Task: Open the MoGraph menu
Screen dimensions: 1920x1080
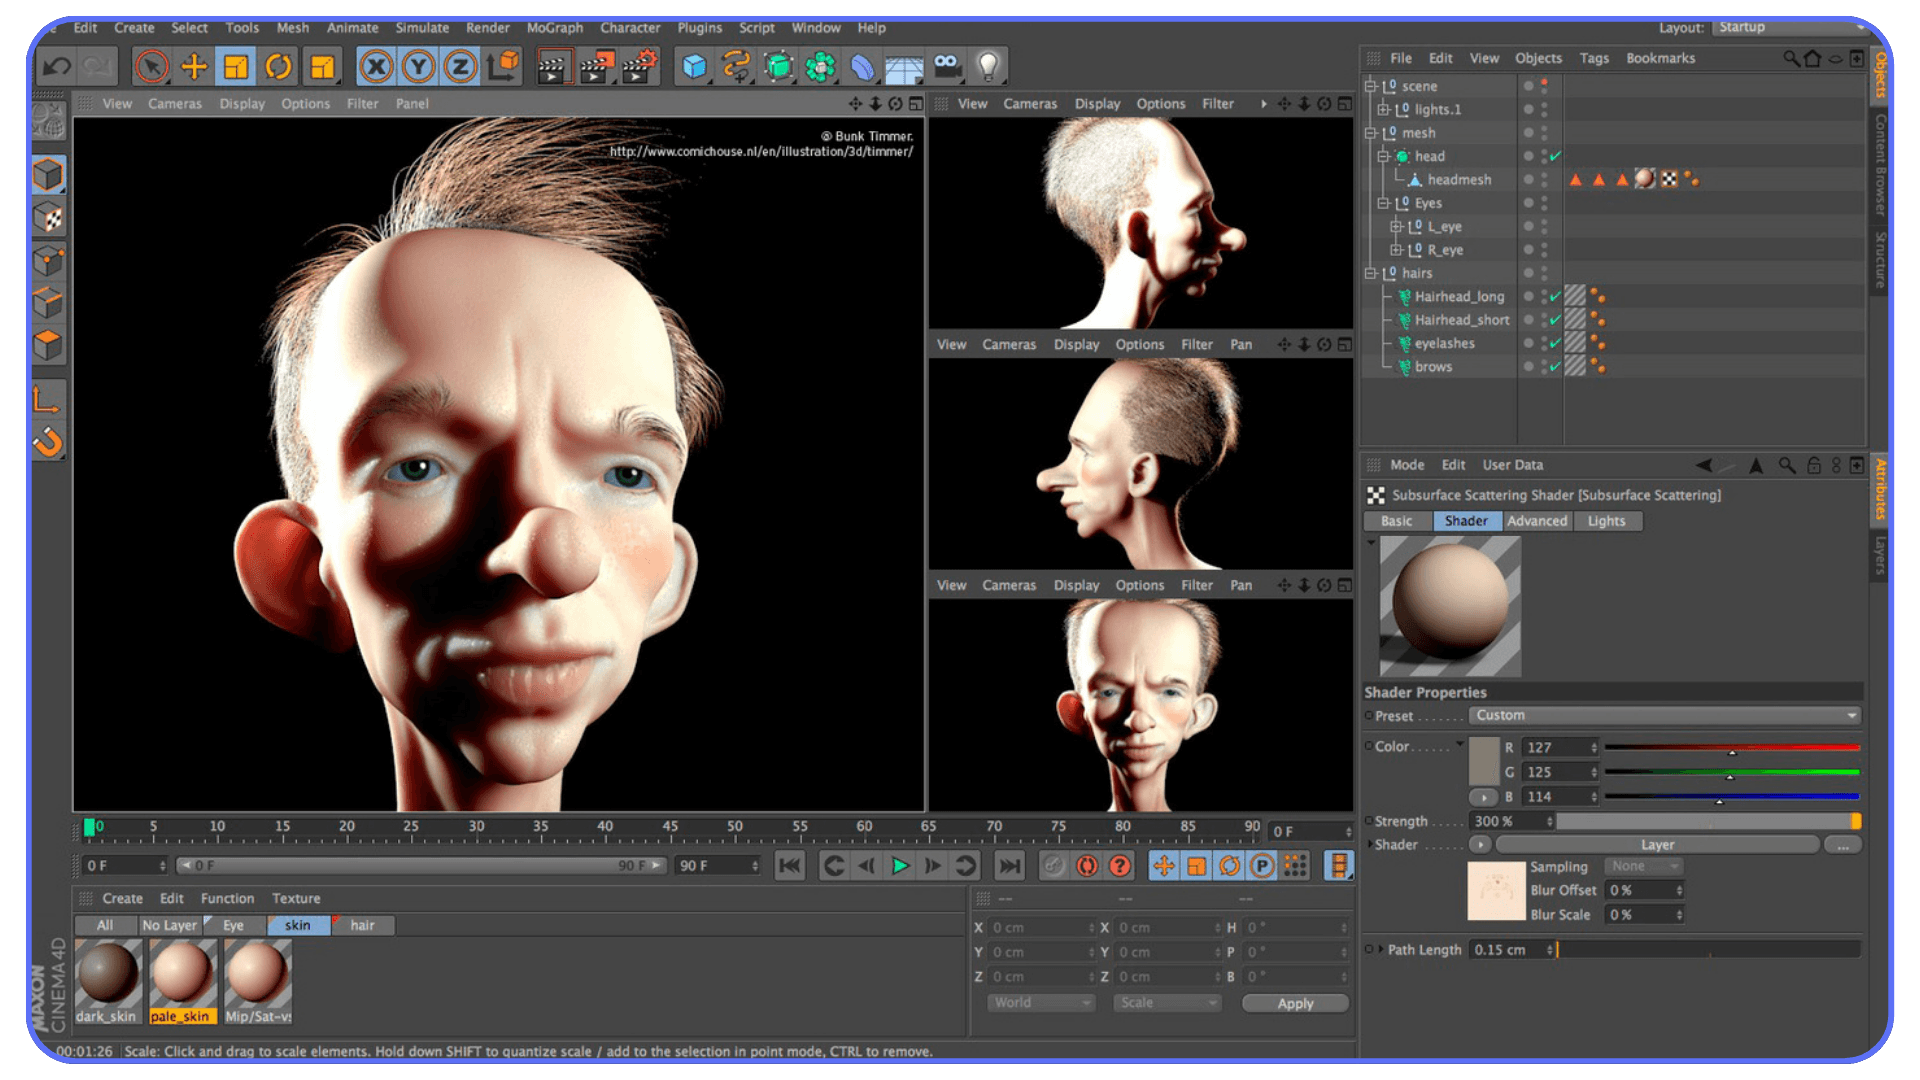Action: pos(555,28)
